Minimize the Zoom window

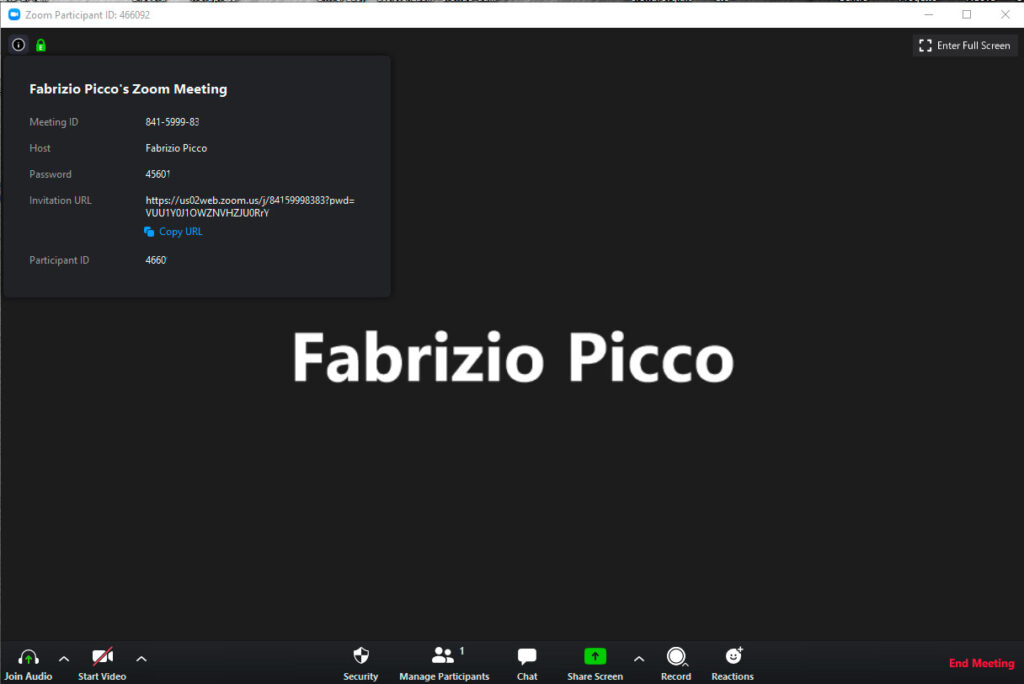[x=929, y=14]
